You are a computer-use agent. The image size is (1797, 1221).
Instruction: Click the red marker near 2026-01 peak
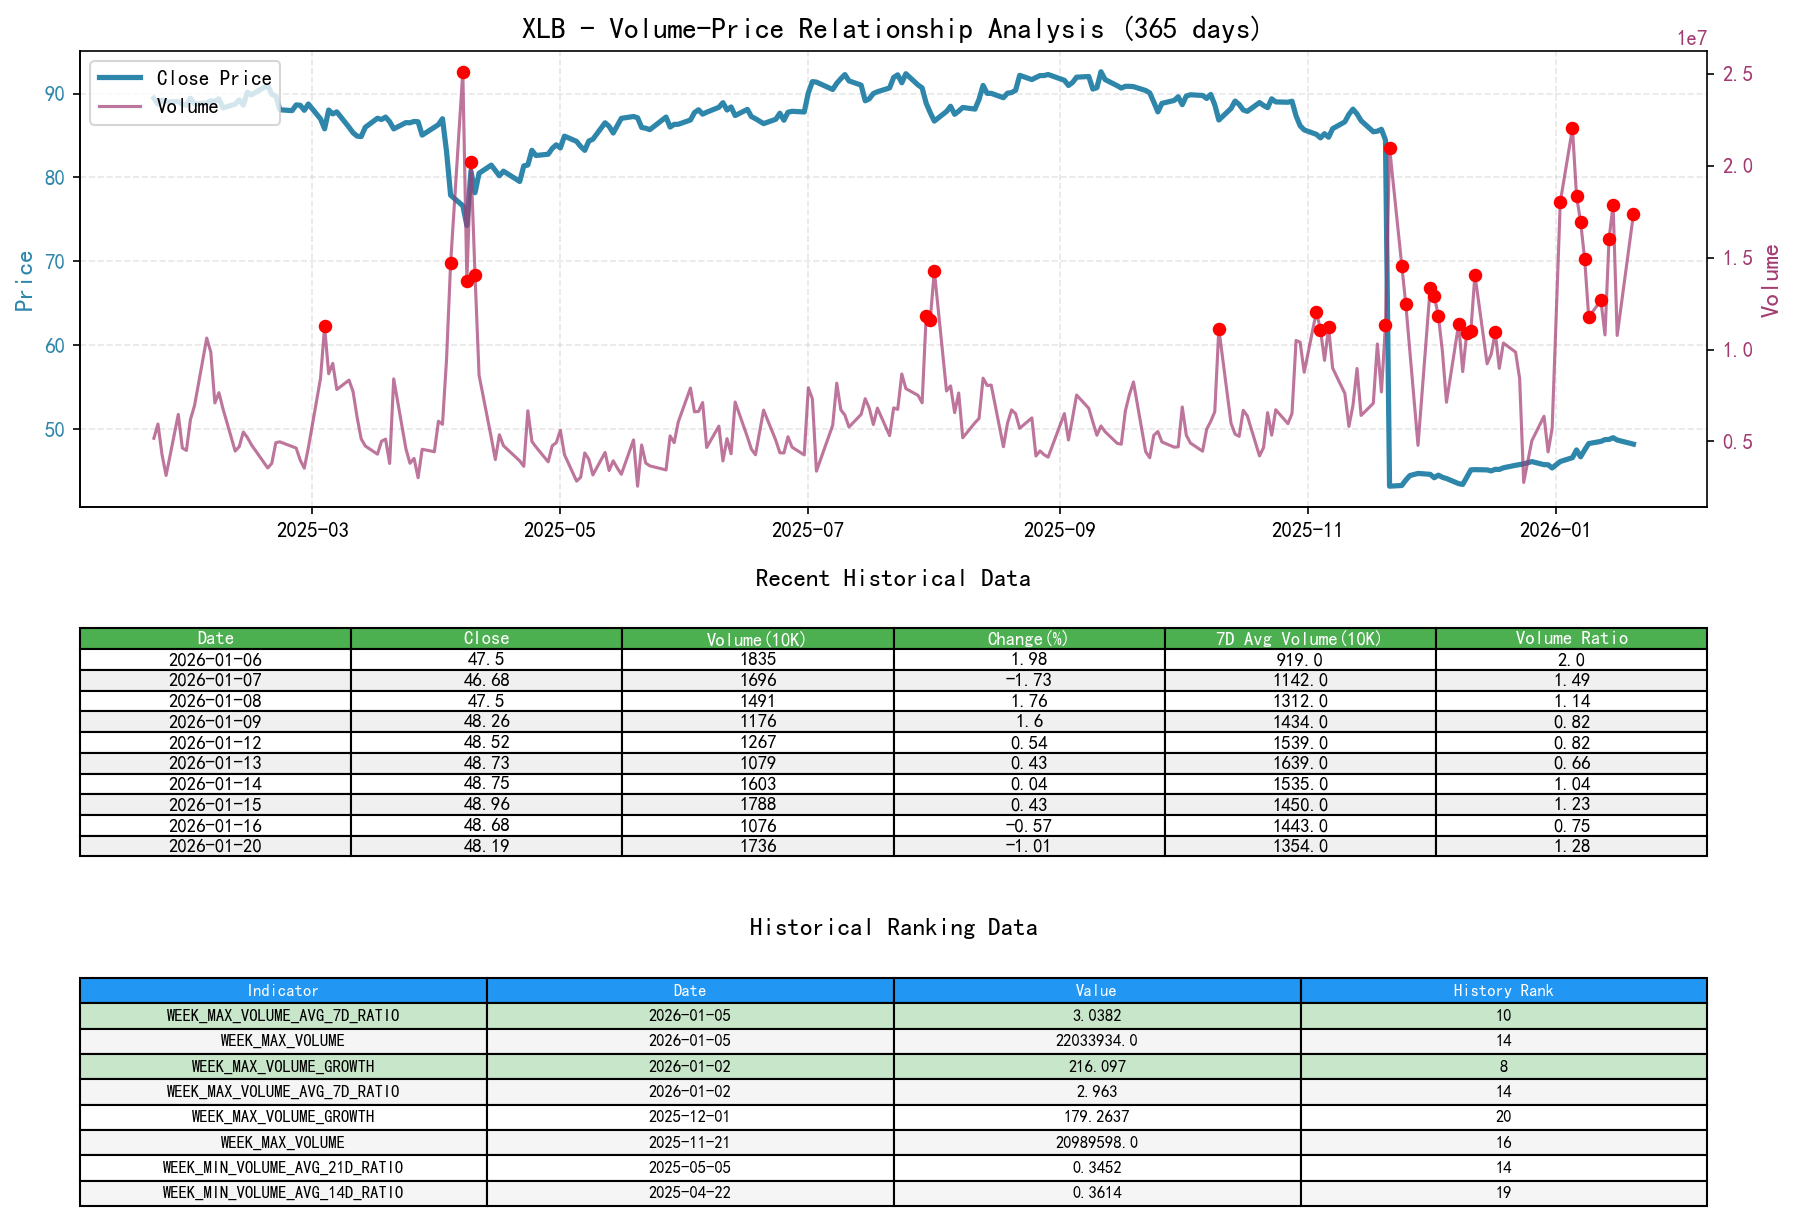(x=1571, y=128)
